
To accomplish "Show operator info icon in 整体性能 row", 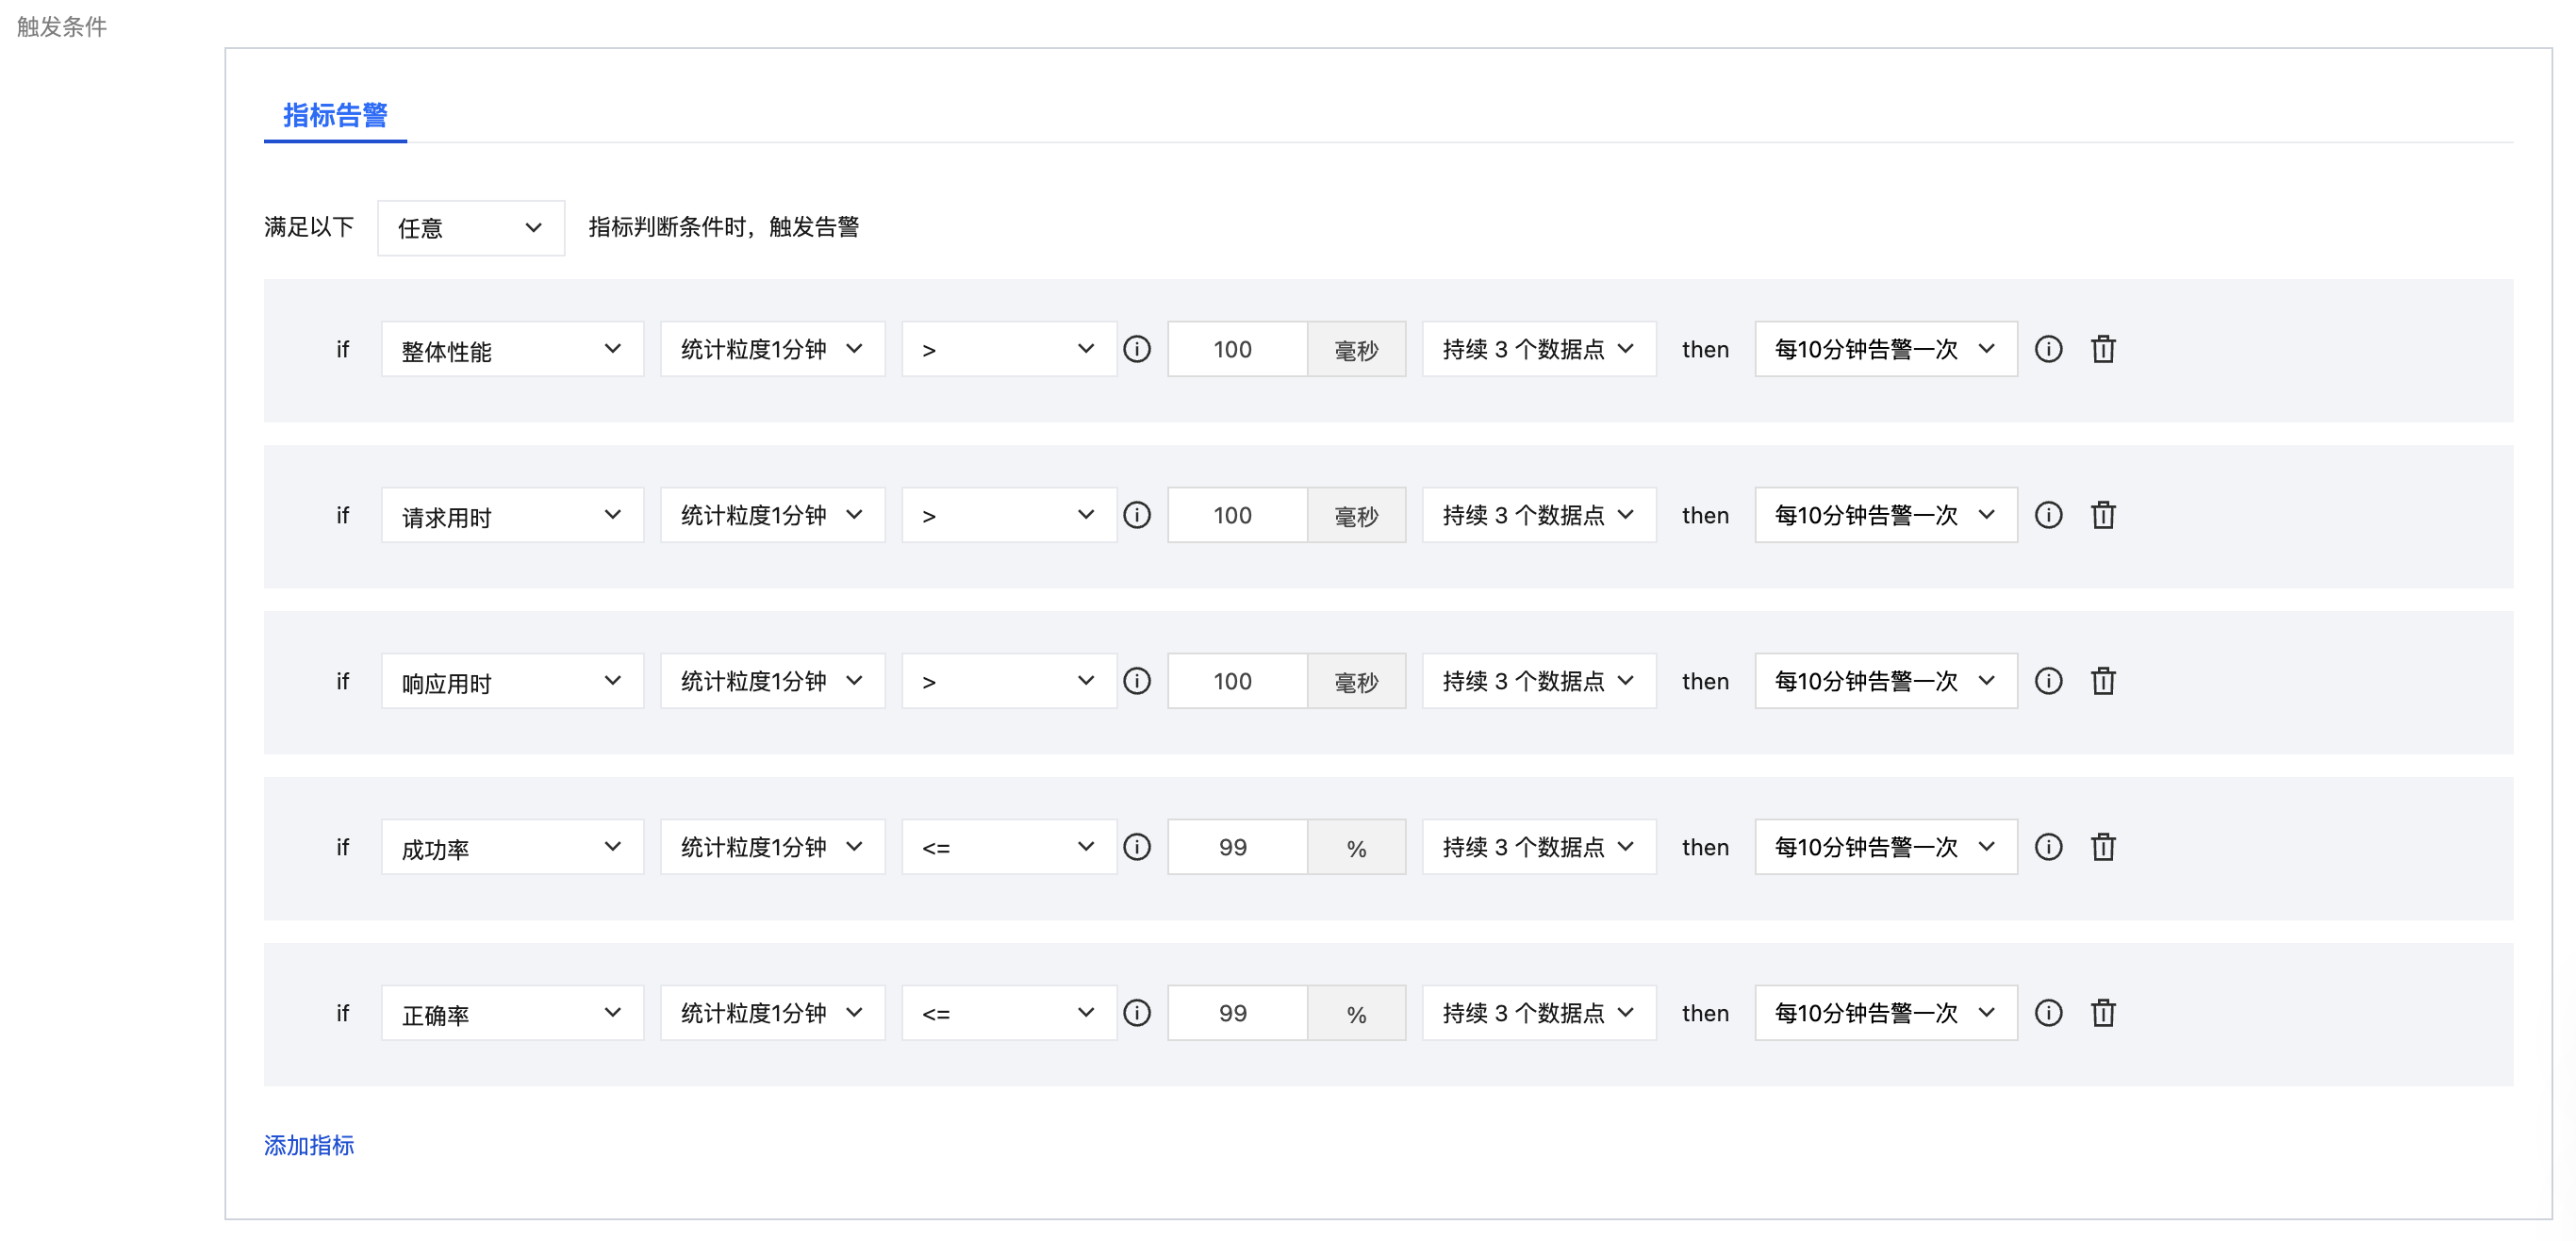I will [1137, 349].
